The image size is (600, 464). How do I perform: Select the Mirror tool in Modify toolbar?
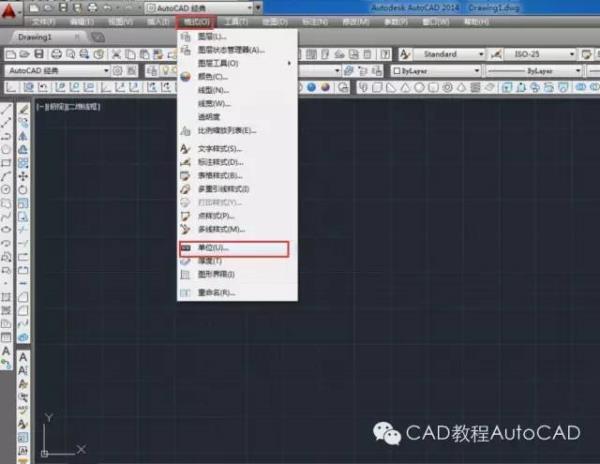23,136
